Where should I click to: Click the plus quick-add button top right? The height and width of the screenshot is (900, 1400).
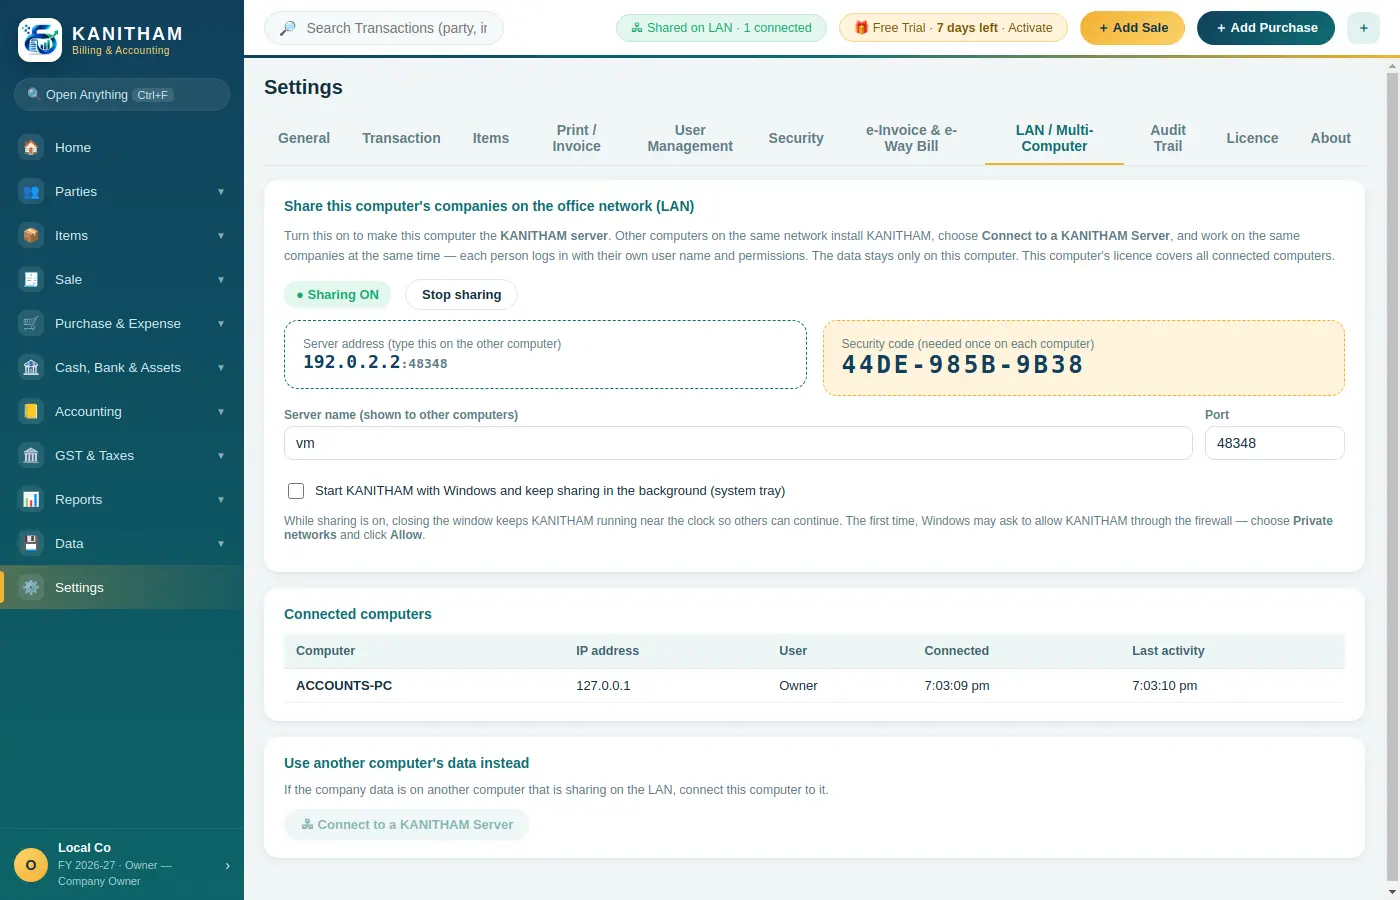(x=1363, y=28)
